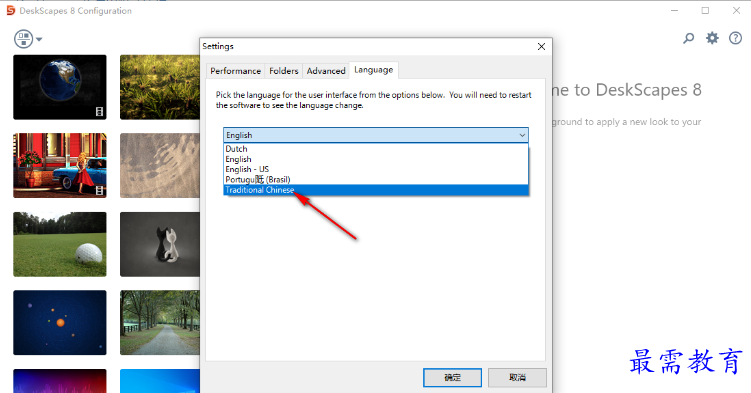Cancel with the 取消 button
This screenshot has width=751, height=393.
click(517, 377)
